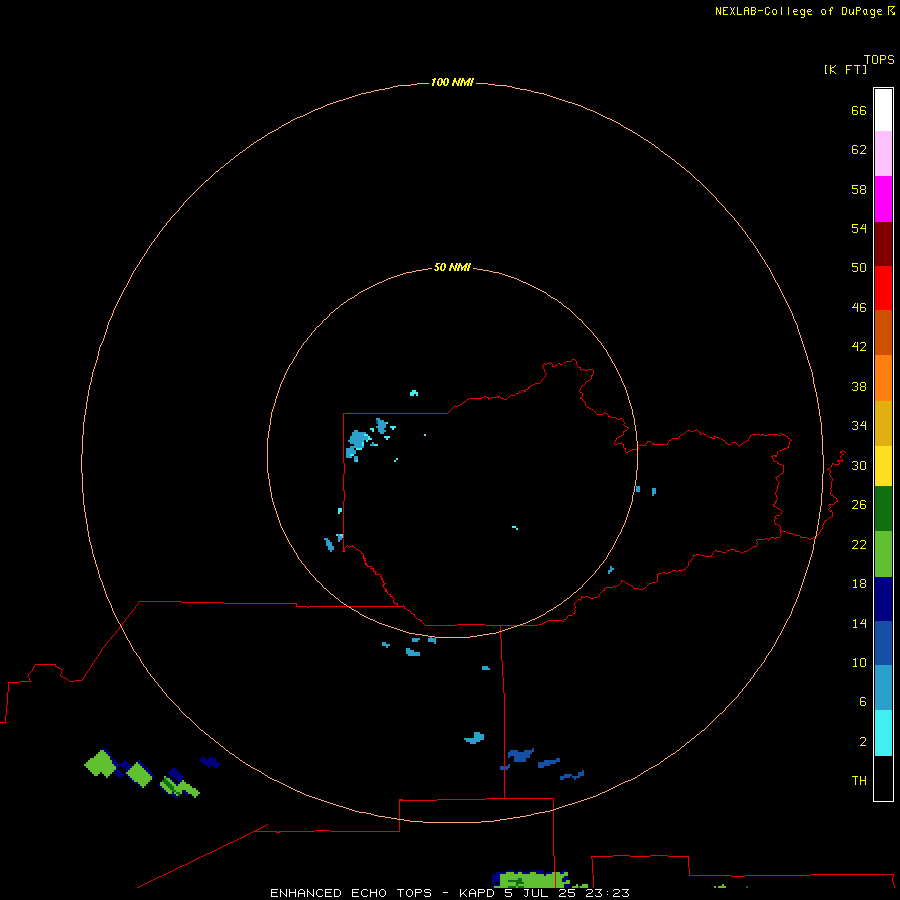Click the '10' legend value label
This screenshot has height=900, width=900.
(859, 663)
